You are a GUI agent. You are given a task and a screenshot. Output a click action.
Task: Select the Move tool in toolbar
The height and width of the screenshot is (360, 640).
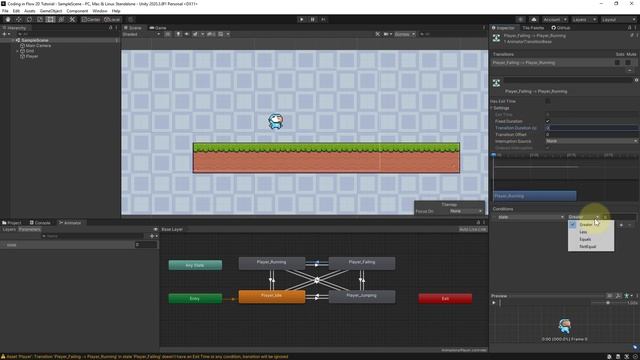(x=19, y=20)
